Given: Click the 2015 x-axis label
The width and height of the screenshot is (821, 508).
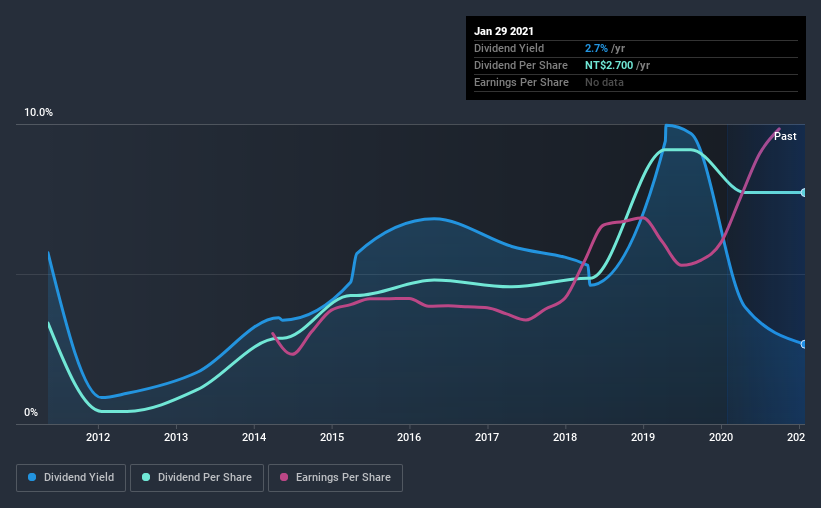Looking at the screenshot, I should click(332, 437).
